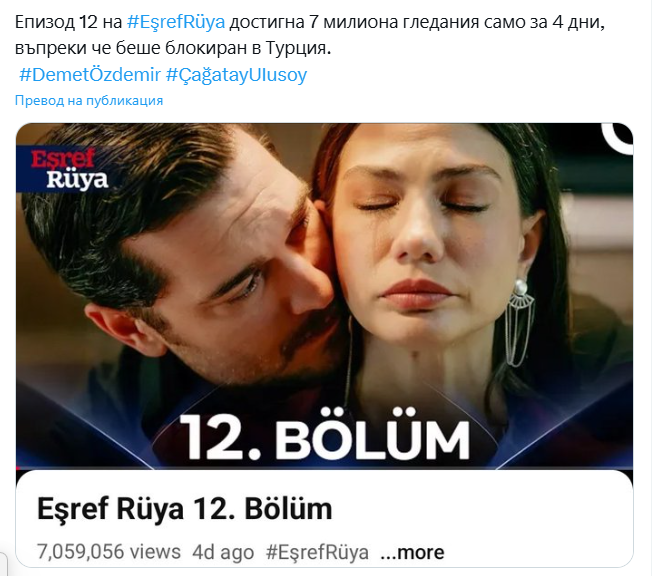Click the white ring icon in the thumbnail corner
The image size is (658, 576).
coord(617,138)
